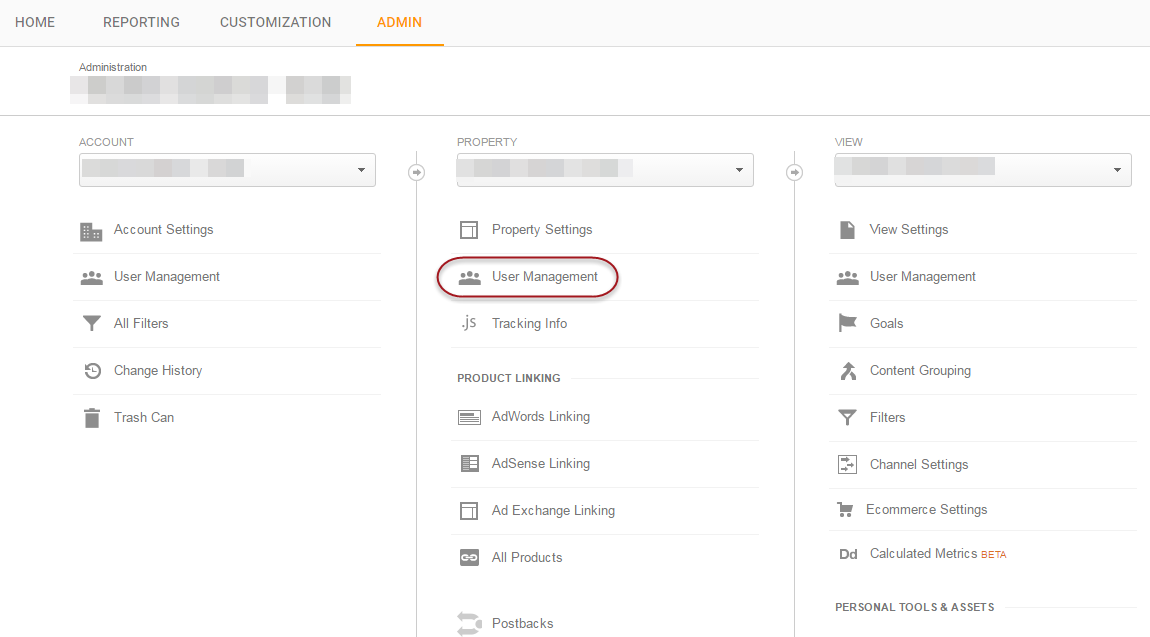
Task: Click the Trash Can icon
Action: pyautogui.click(x=91, y=418)
